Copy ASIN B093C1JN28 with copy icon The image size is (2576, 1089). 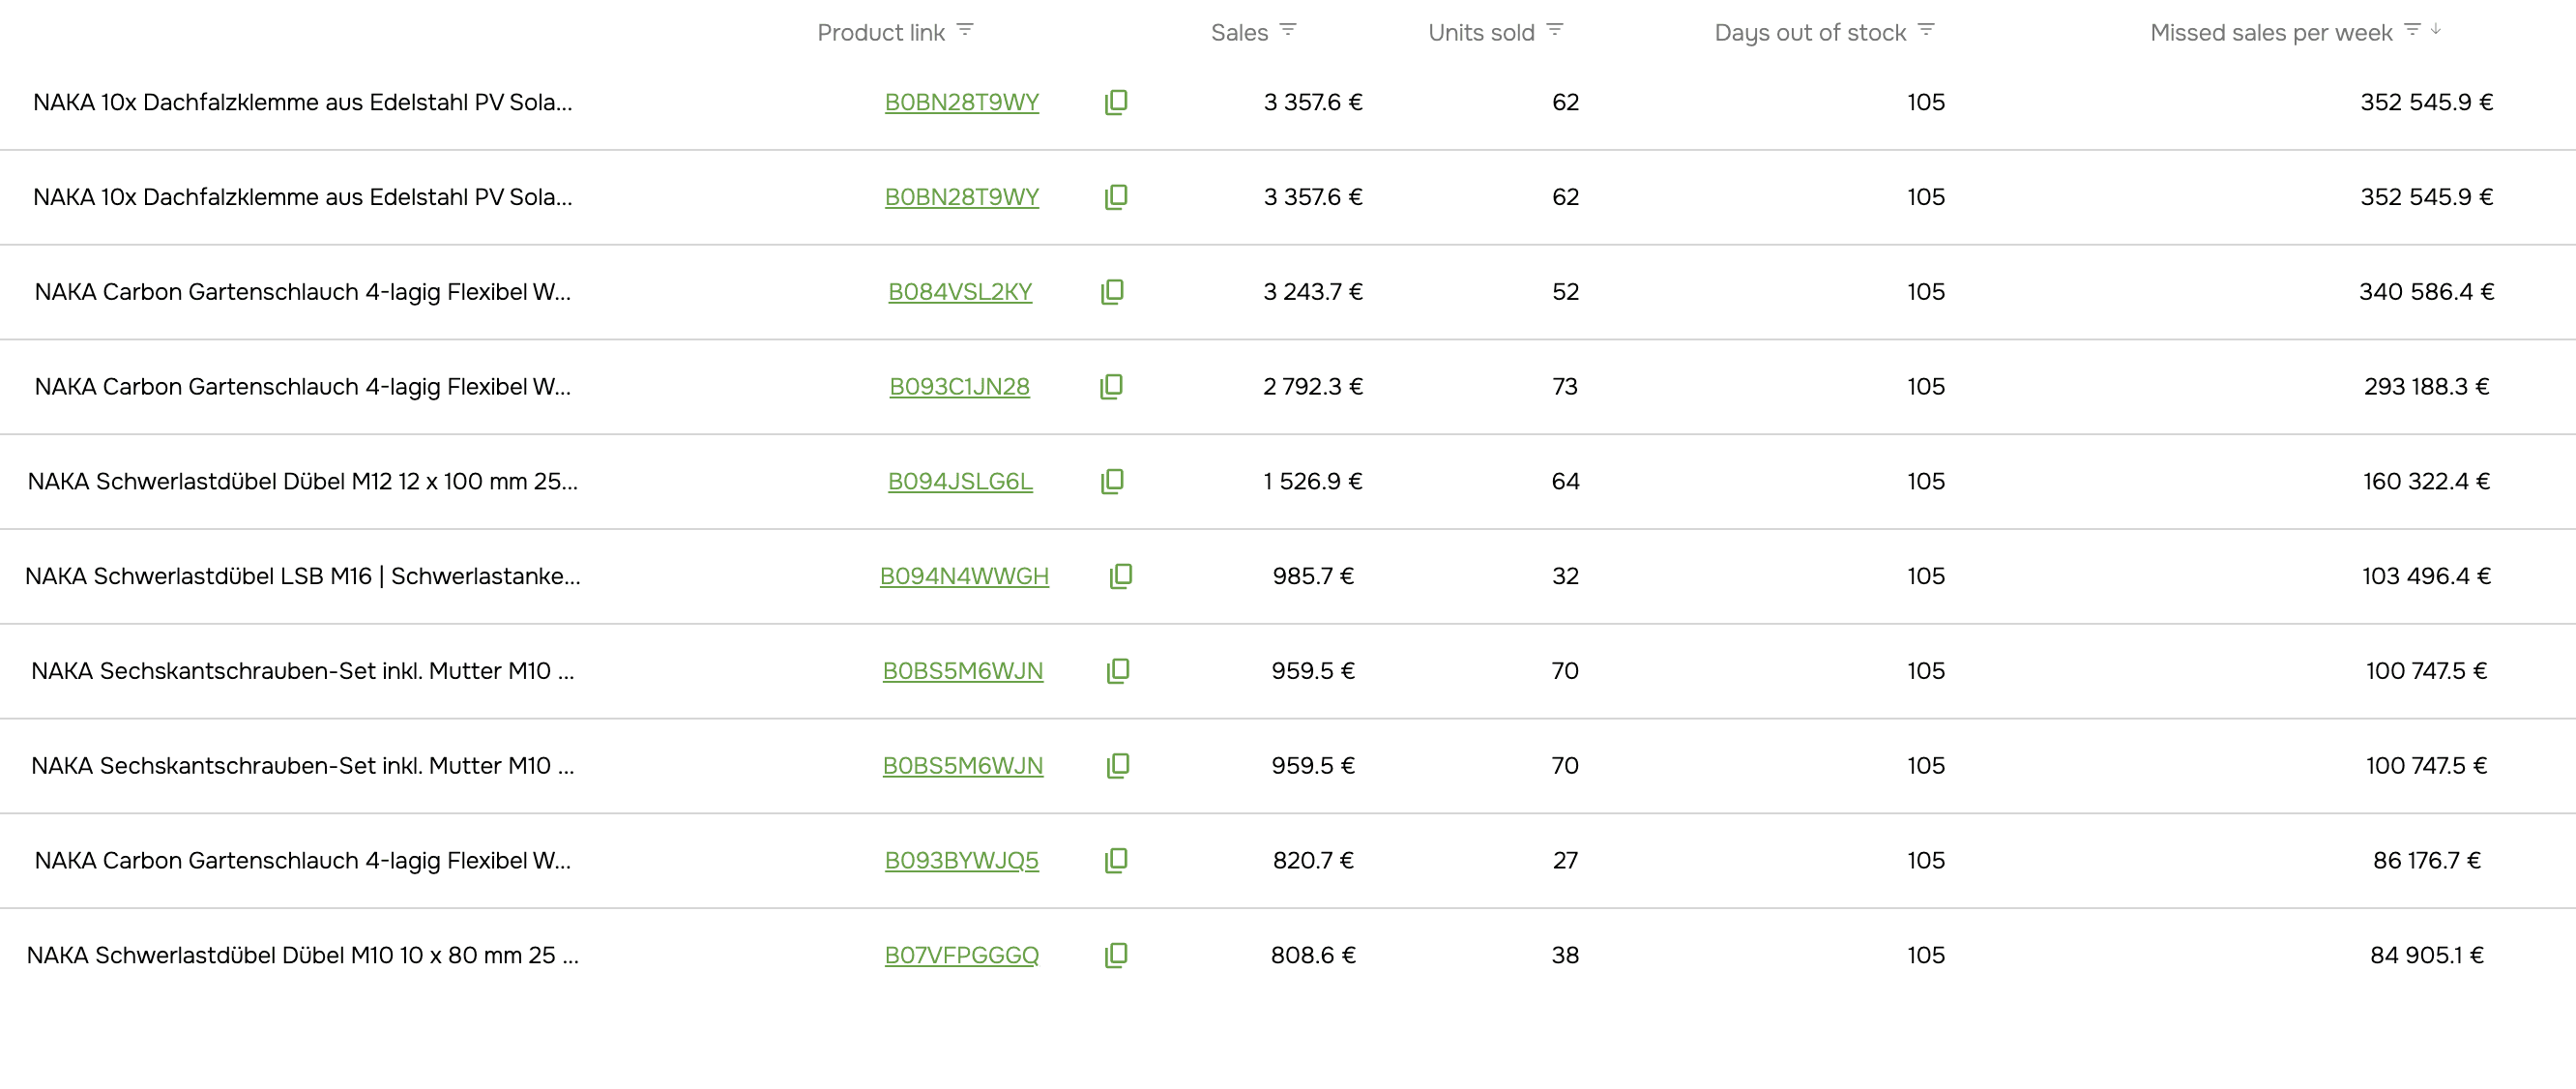(x=1111, y=387)
